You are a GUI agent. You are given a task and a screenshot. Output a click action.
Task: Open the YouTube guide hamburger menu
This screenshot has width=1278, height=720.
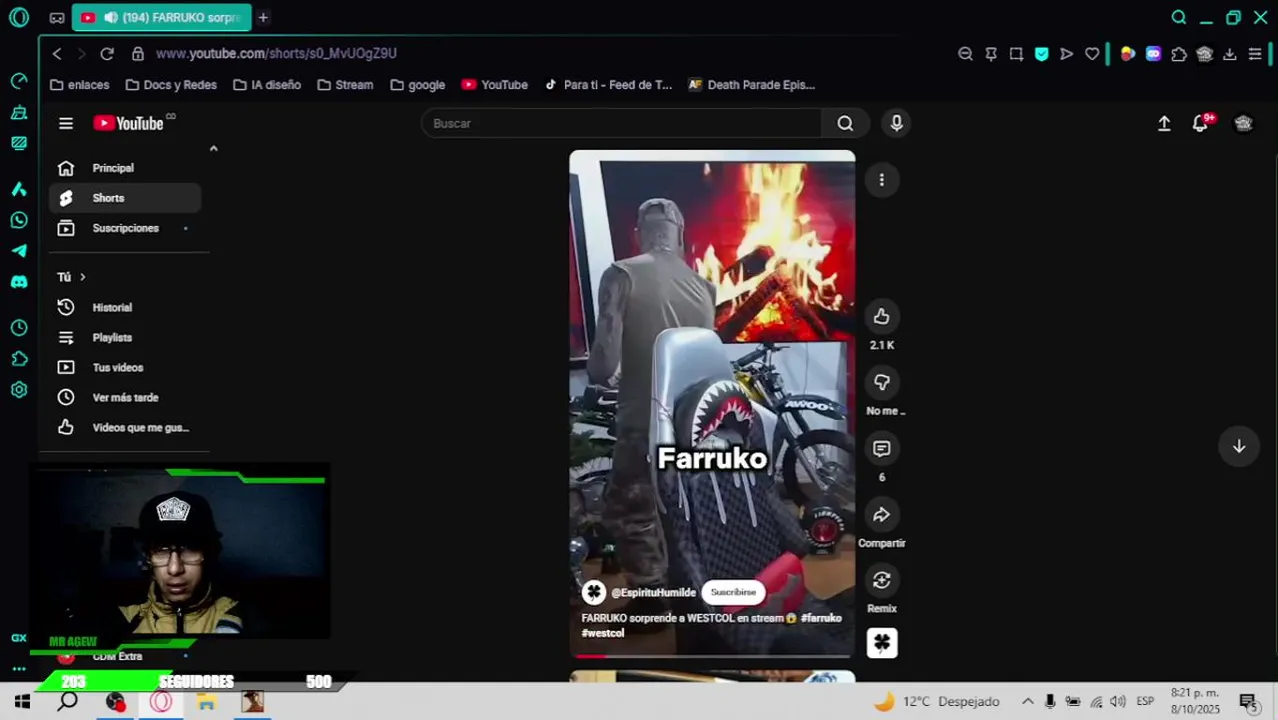coord(66,123)
